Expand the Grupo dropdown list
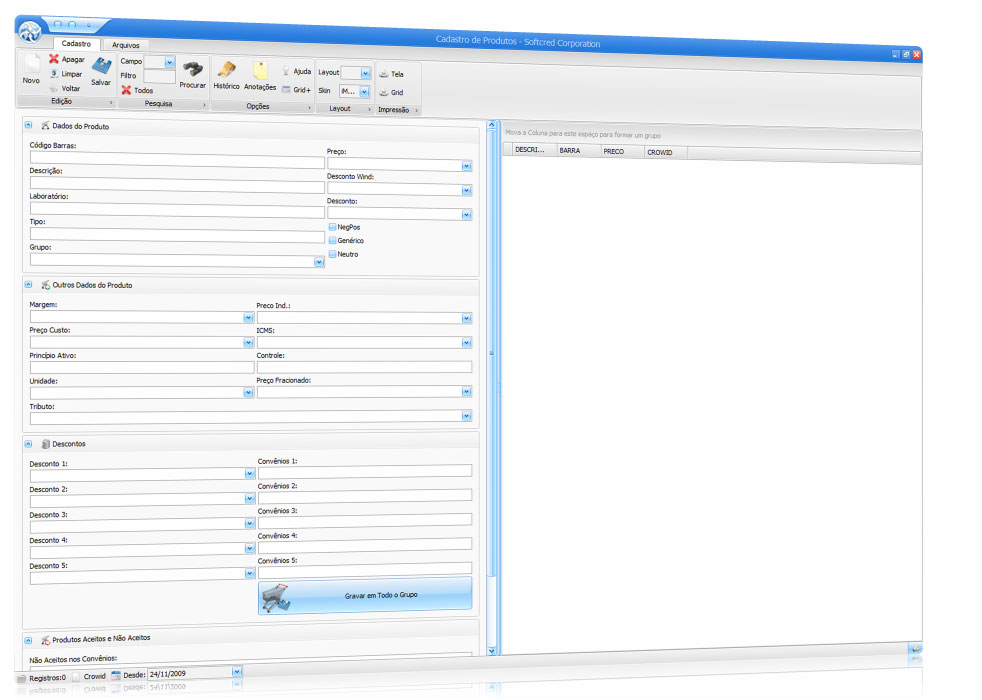The image size is (982, 700). click(319, 262)
